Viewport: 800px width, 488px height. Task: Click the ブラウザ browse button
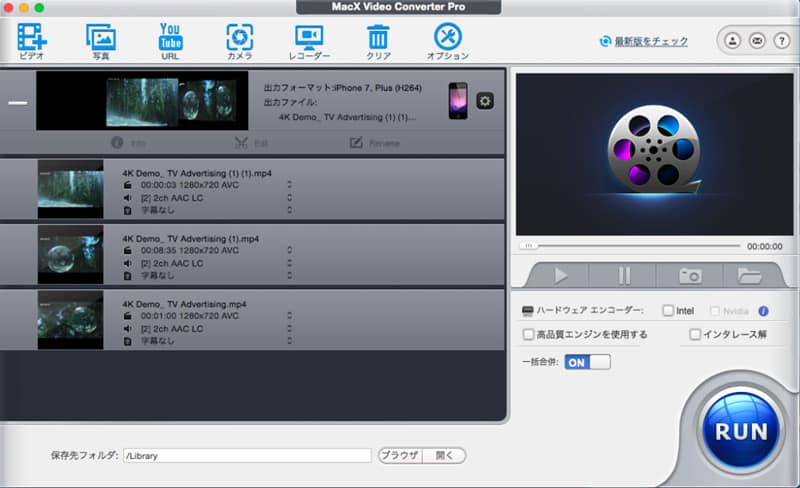click(400, 455)
